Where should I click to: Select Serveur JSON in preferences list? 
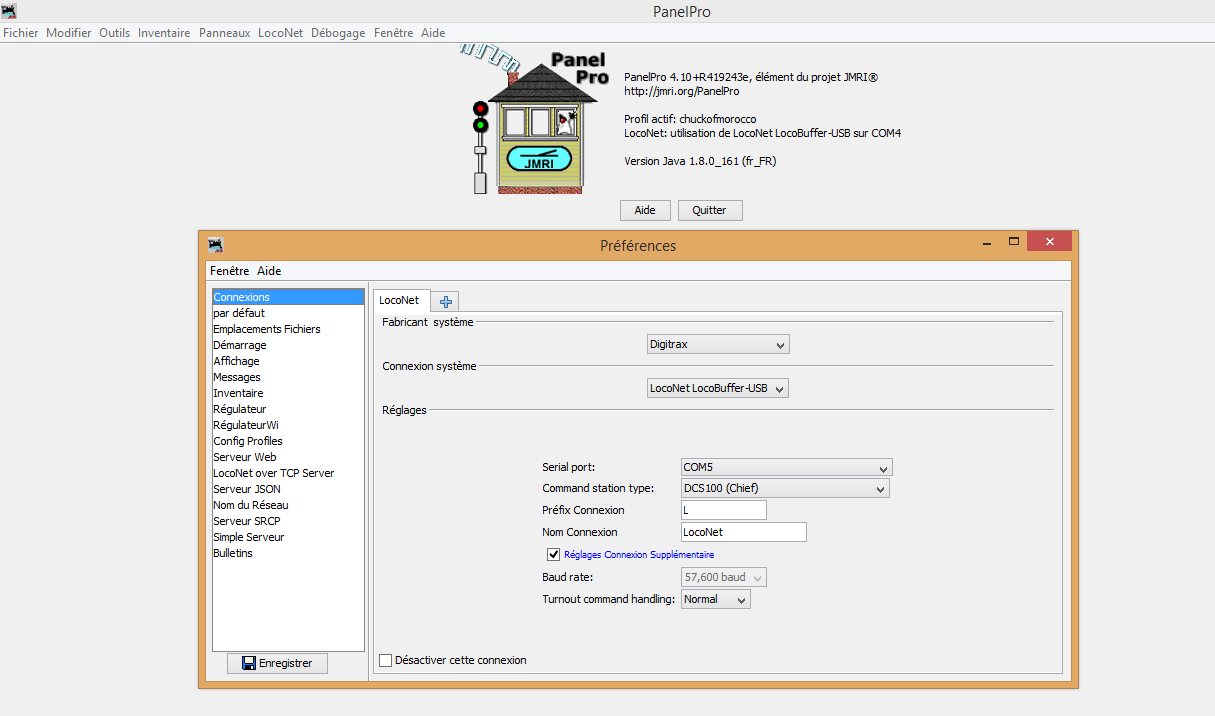coord(288,489)
